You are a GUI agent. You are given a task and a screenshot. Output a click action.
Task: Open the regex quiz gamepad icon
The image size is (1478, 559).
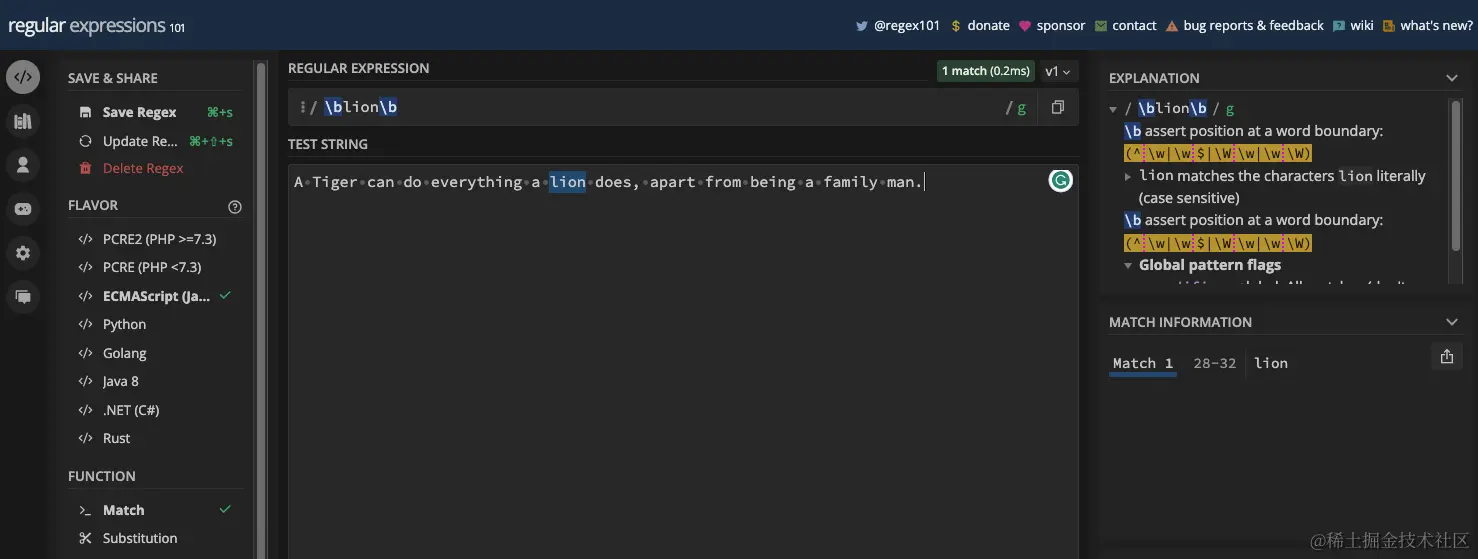[23, 209]
